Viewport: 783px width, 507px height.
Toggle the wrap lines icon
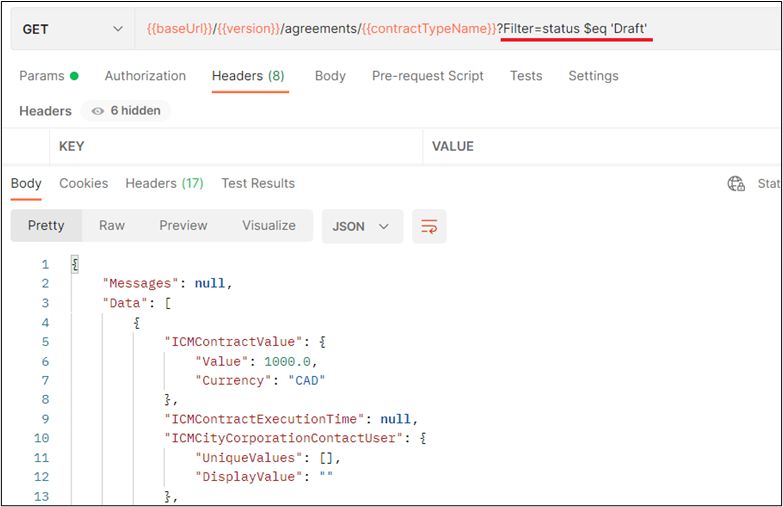[429, 227]
